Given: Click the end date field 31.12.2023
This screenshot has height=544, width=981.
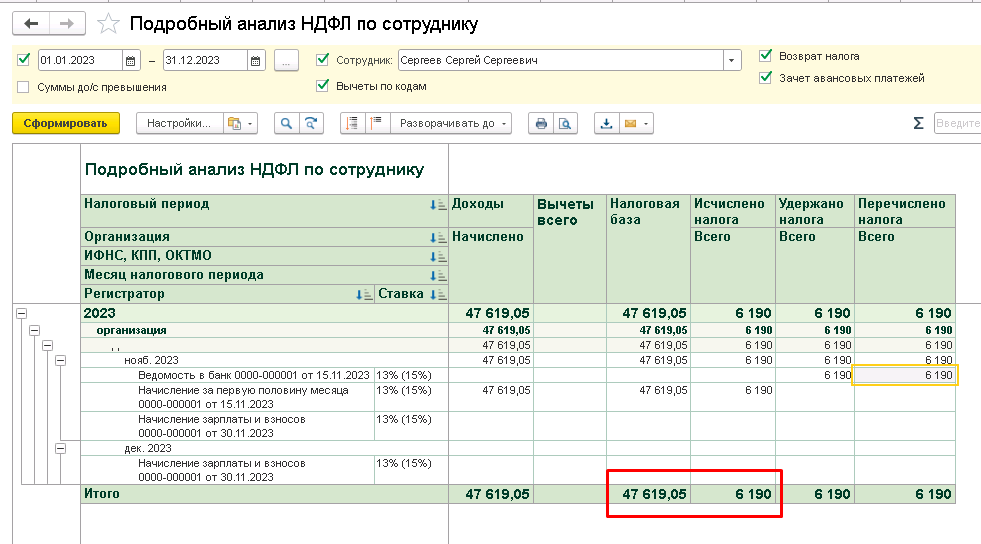Looking at the screenshot, I should coord(205,61).
